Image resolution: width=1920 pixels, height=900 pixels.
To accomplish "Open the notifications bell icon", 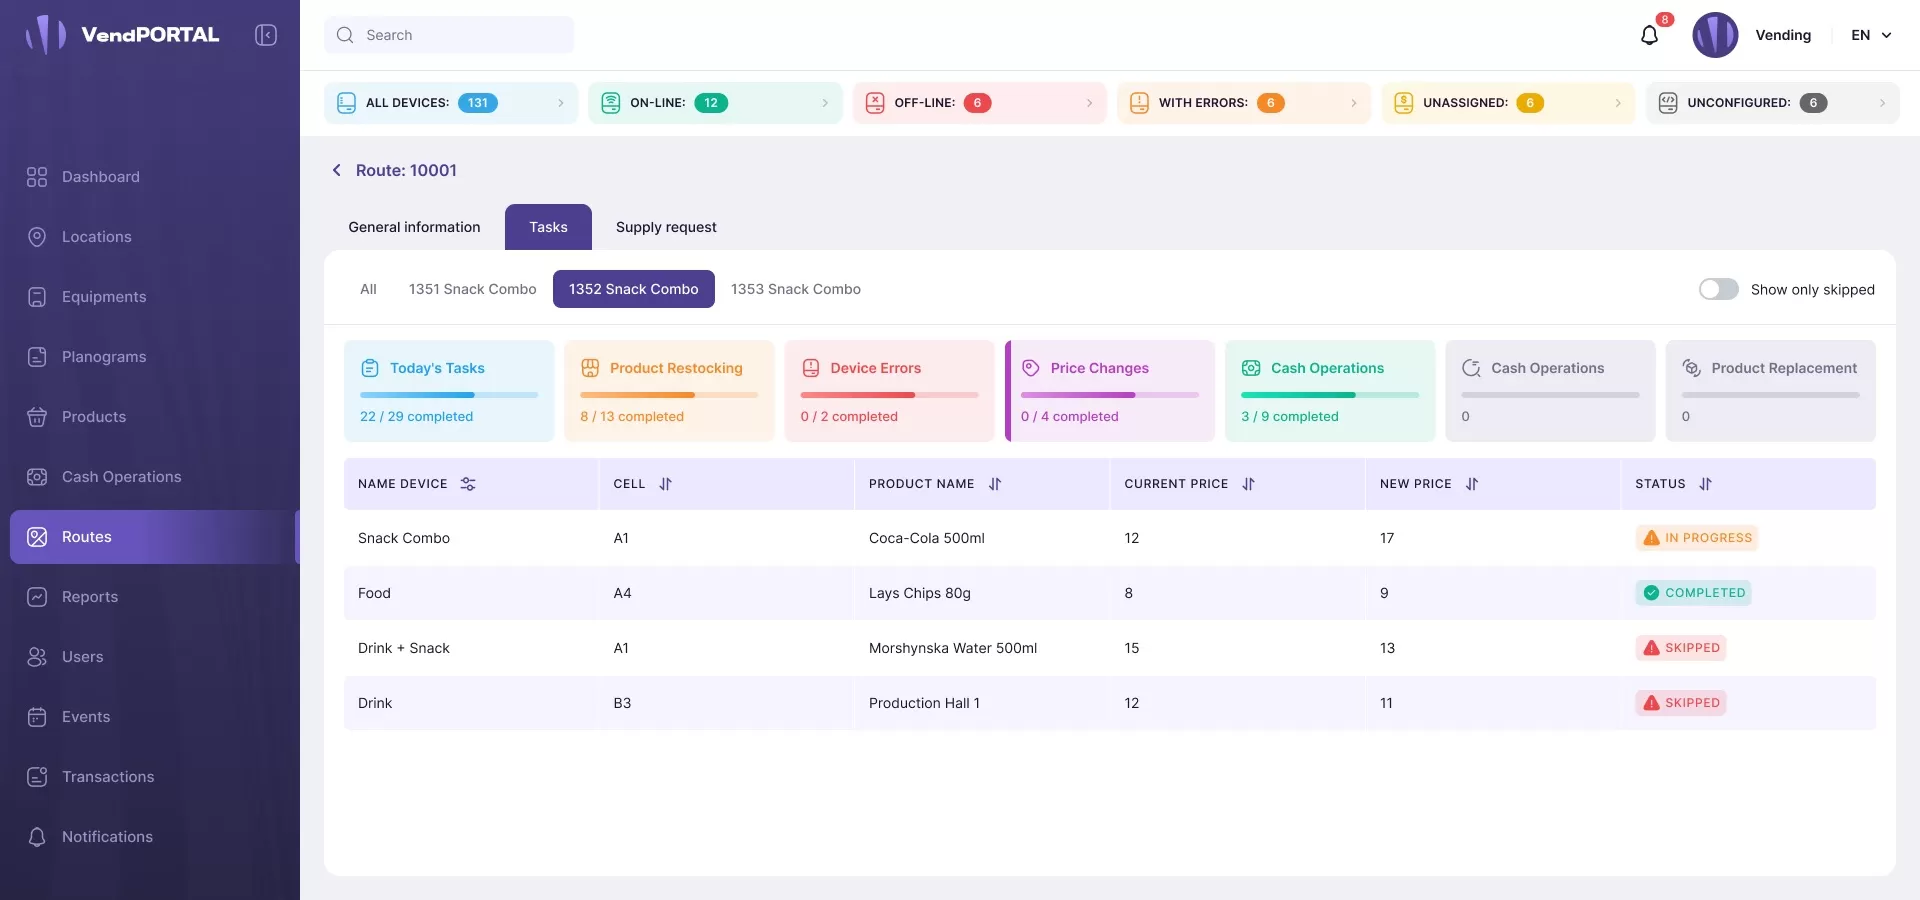I will coord(1649,36).
